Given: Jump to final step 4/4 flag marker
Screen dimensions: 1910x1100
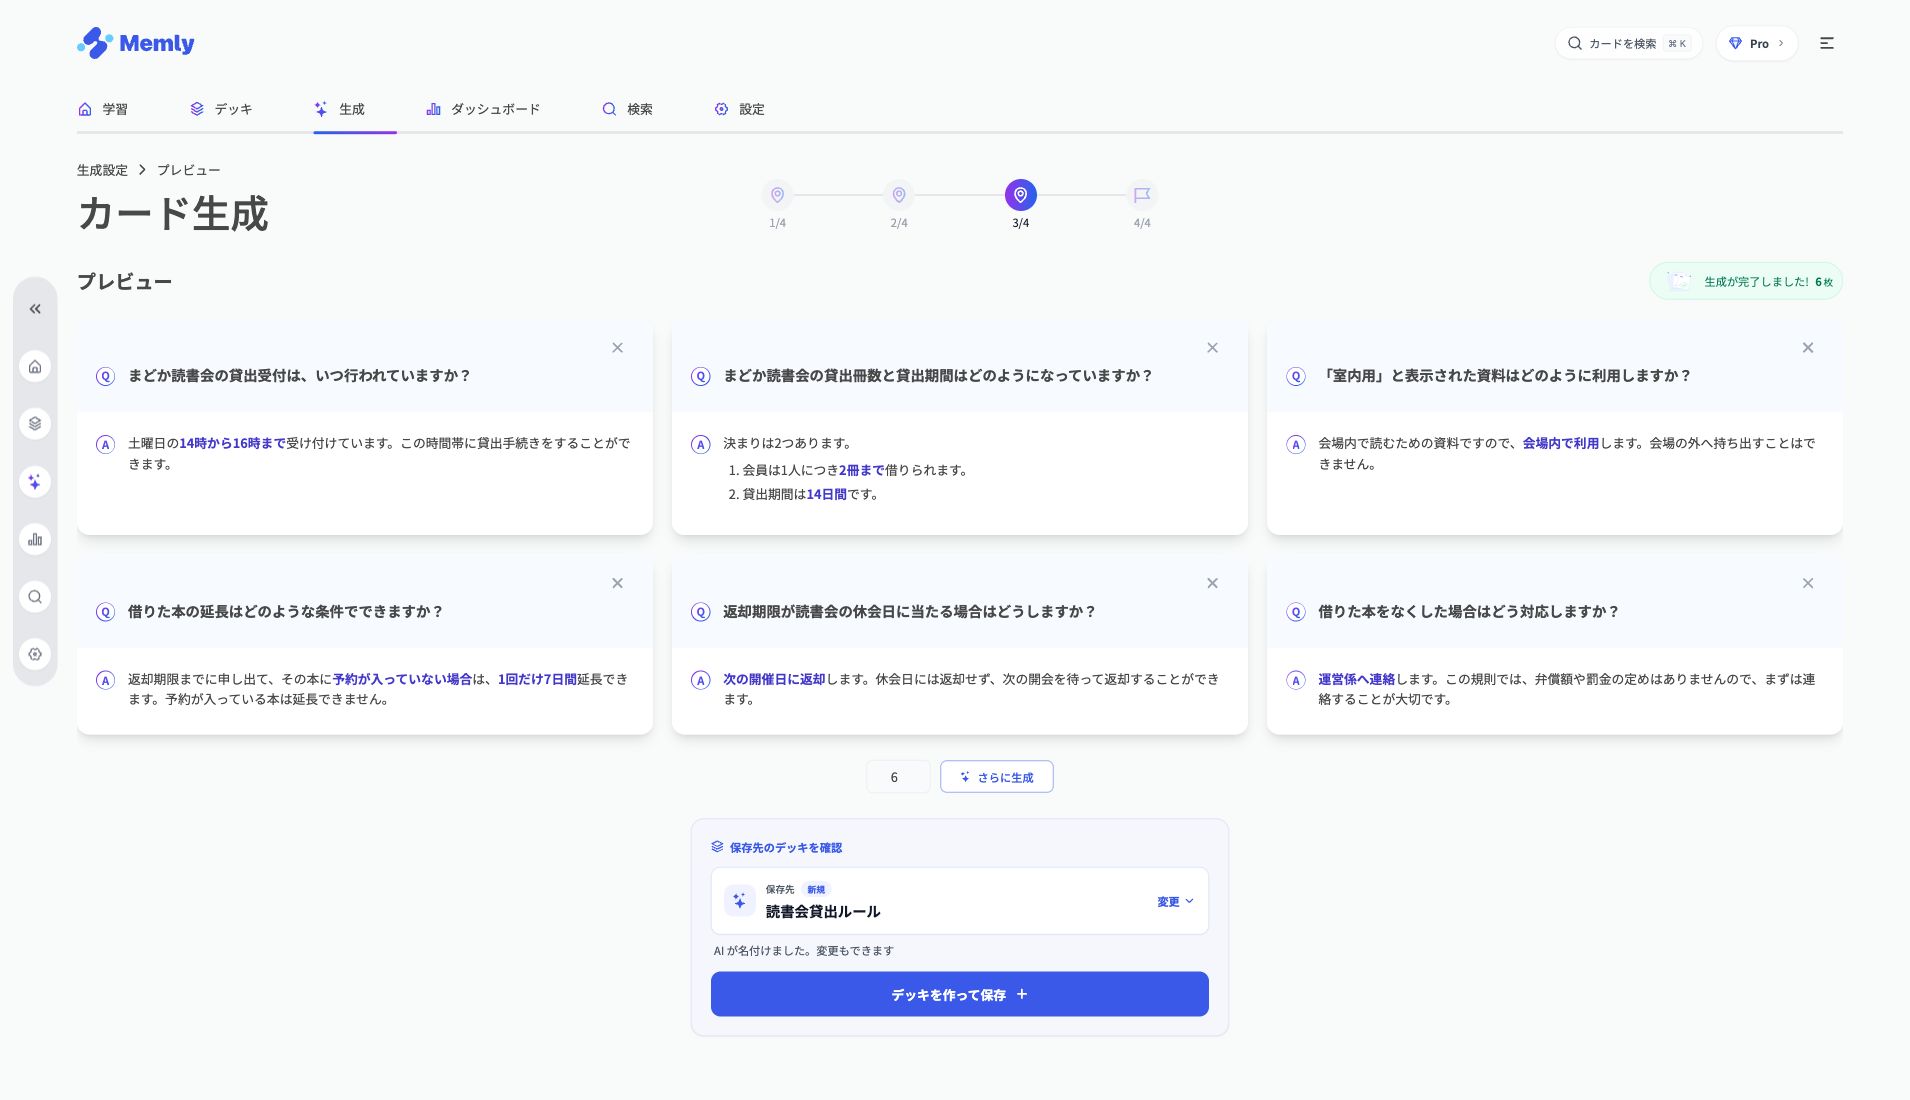Looking at the screenshot, I should tap(1142, 195).
